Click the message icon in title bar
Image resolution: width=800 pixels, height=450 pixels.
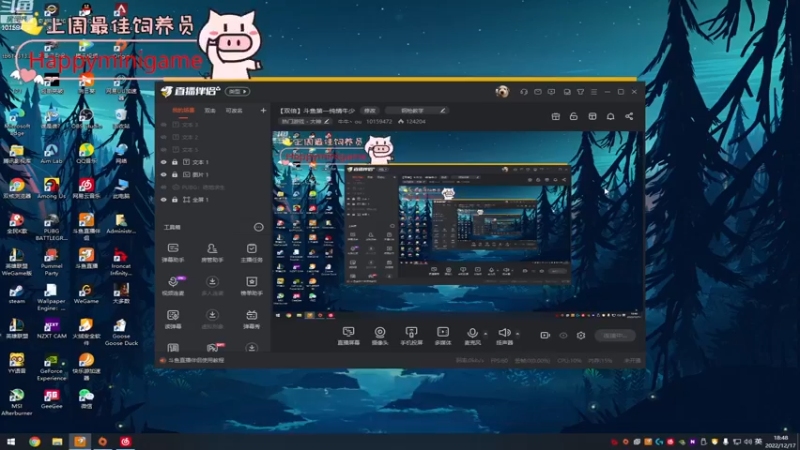click(x=538, y=92)
